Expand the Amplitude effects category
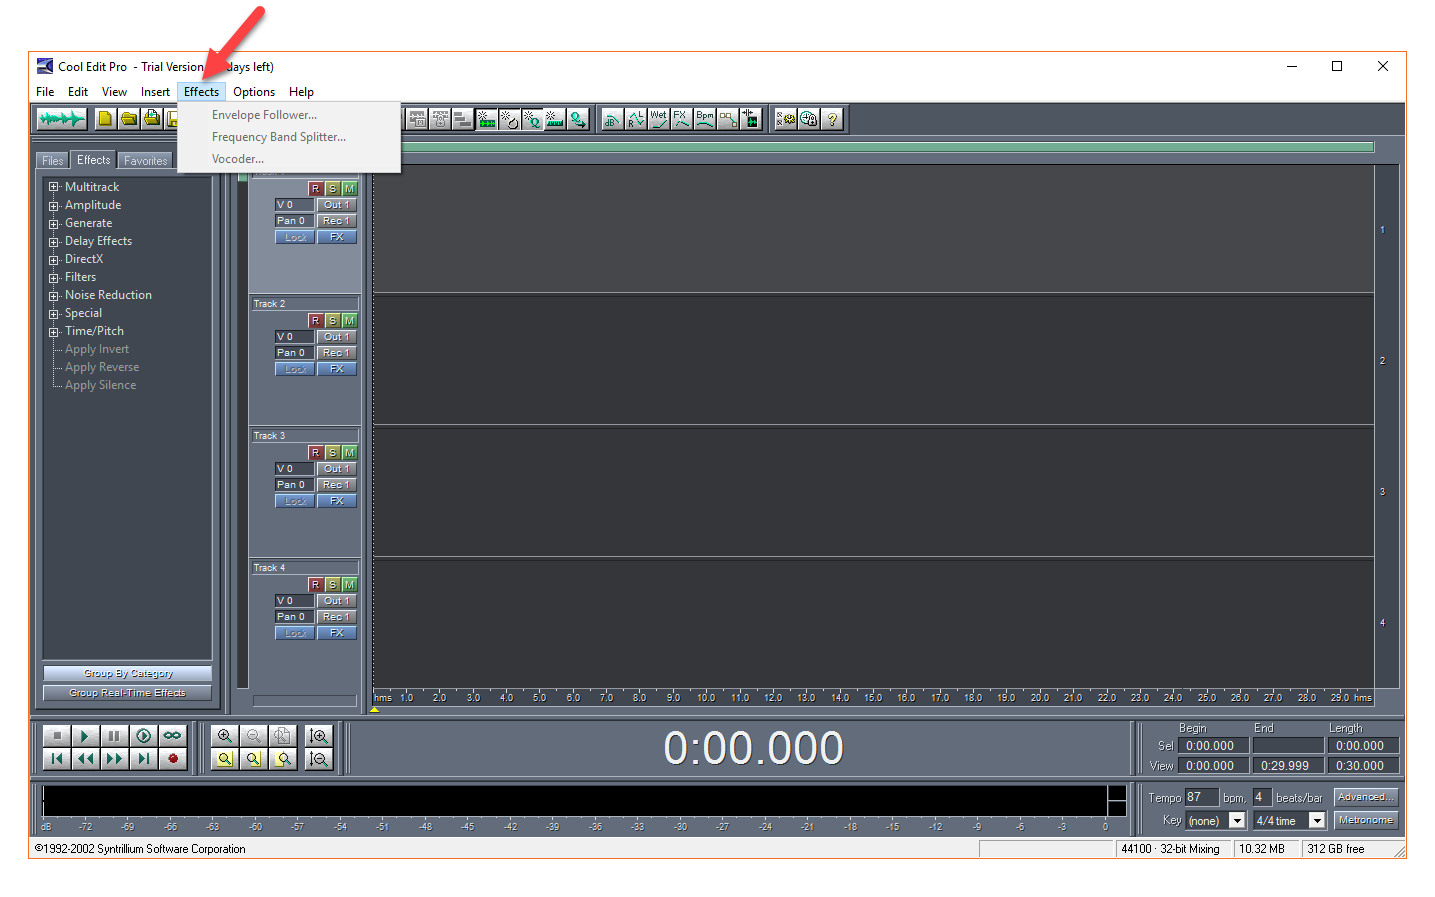 tap(54, 205)
